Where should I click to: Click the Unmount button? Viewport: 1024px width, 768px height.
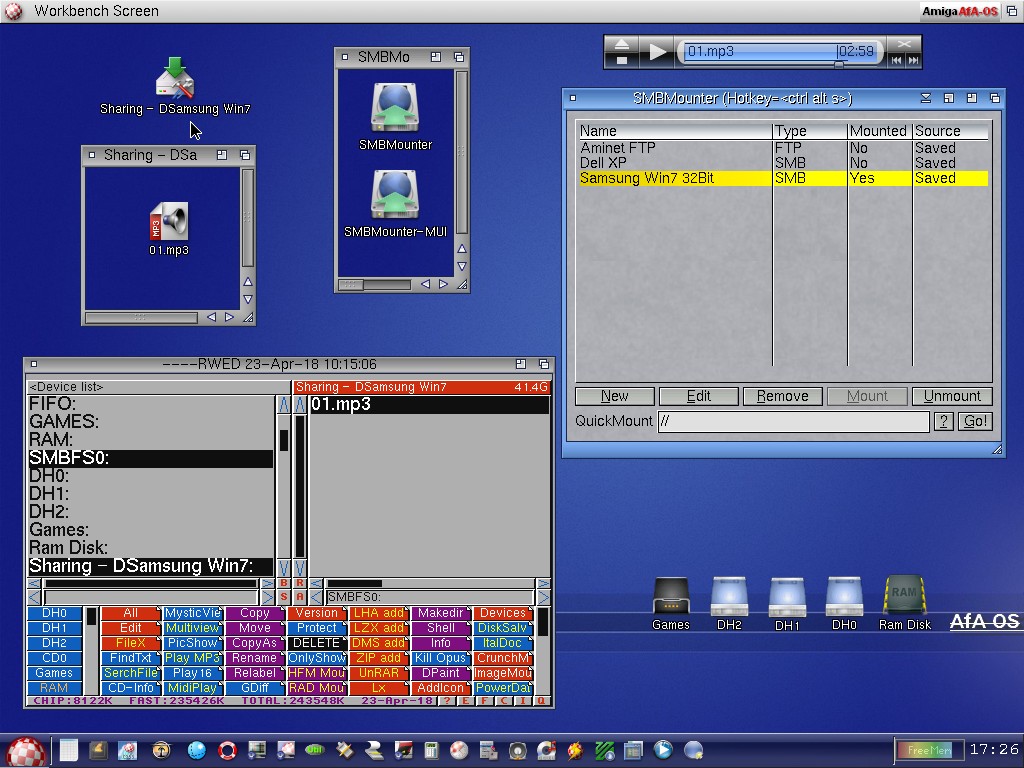(951, 396)
